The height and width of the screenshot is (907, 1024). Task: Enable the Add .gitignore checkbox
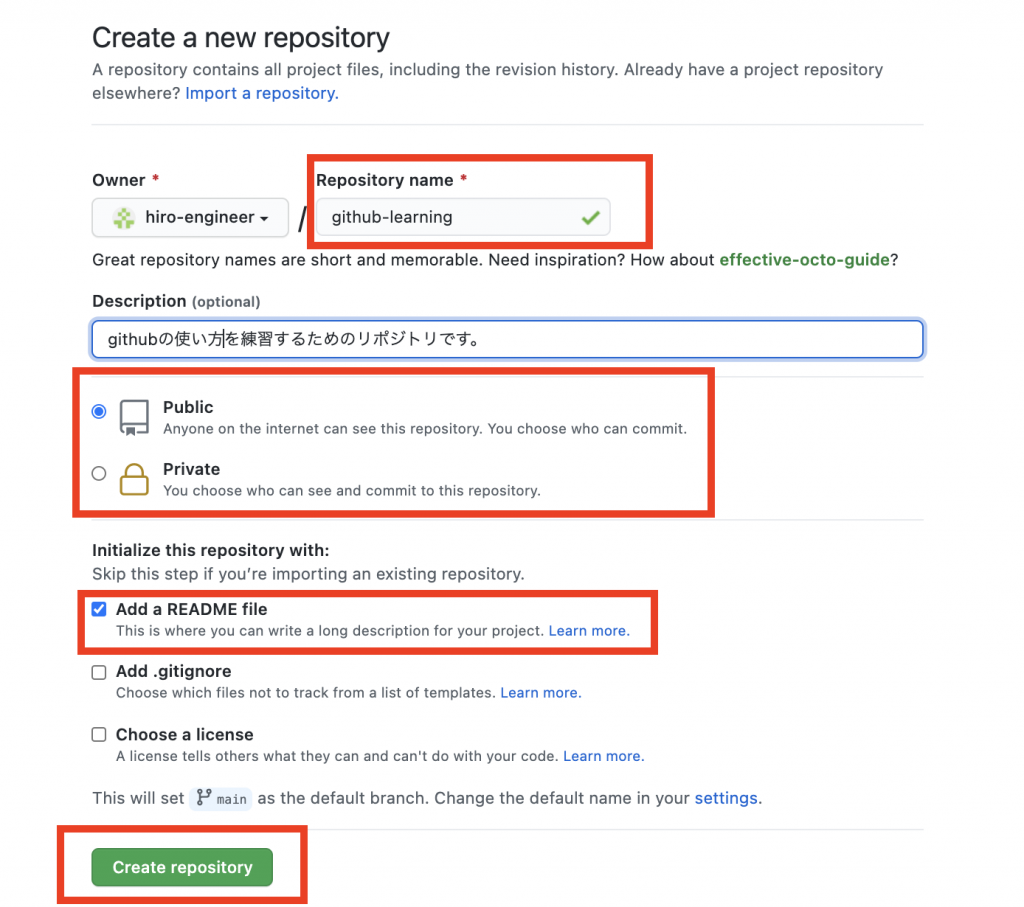click(99, 673)
